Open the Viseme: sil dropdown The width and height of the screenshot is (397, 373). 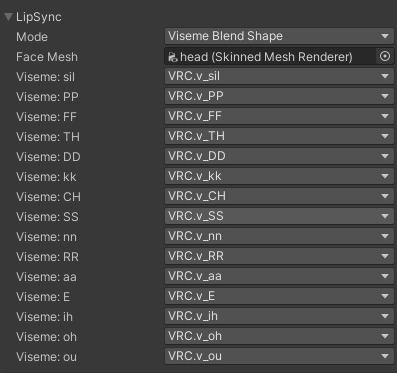(279, 76)
